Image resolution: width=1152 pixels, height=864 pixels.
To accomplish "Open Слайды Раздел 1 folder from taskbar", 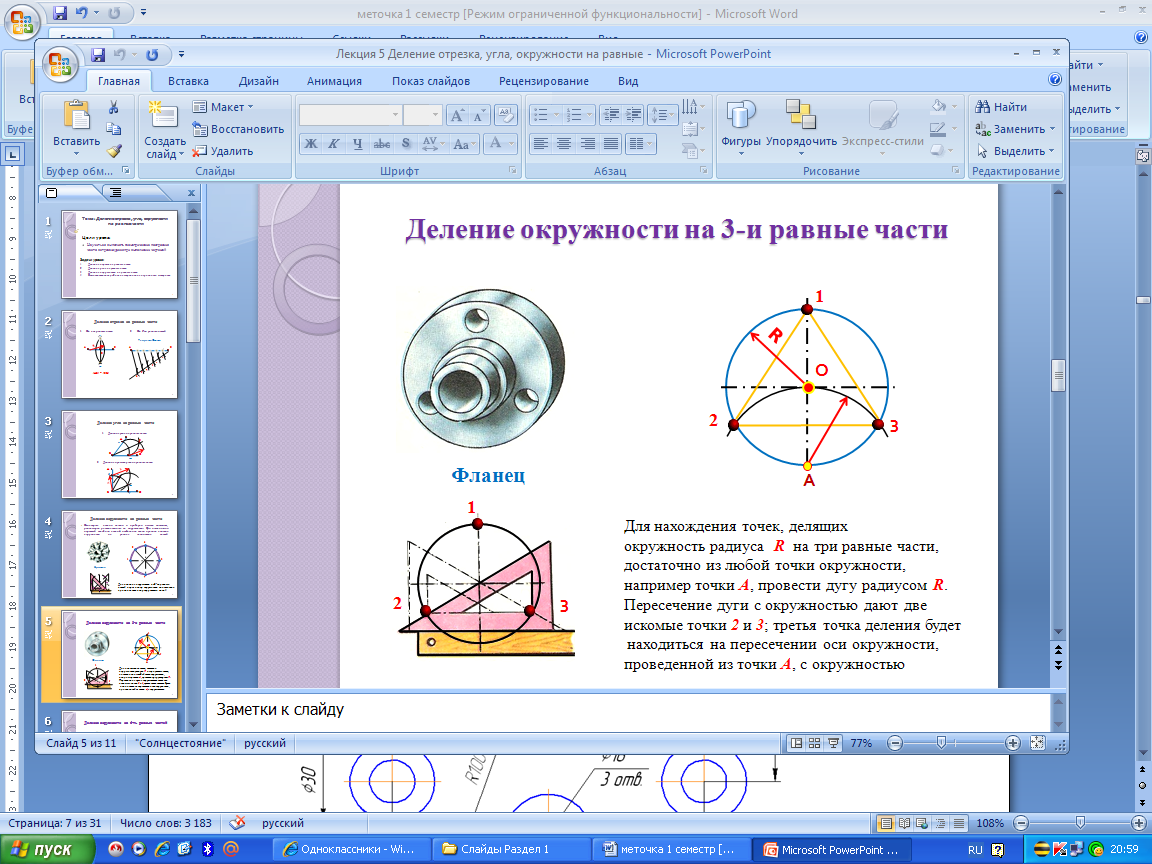I will 511,849.
